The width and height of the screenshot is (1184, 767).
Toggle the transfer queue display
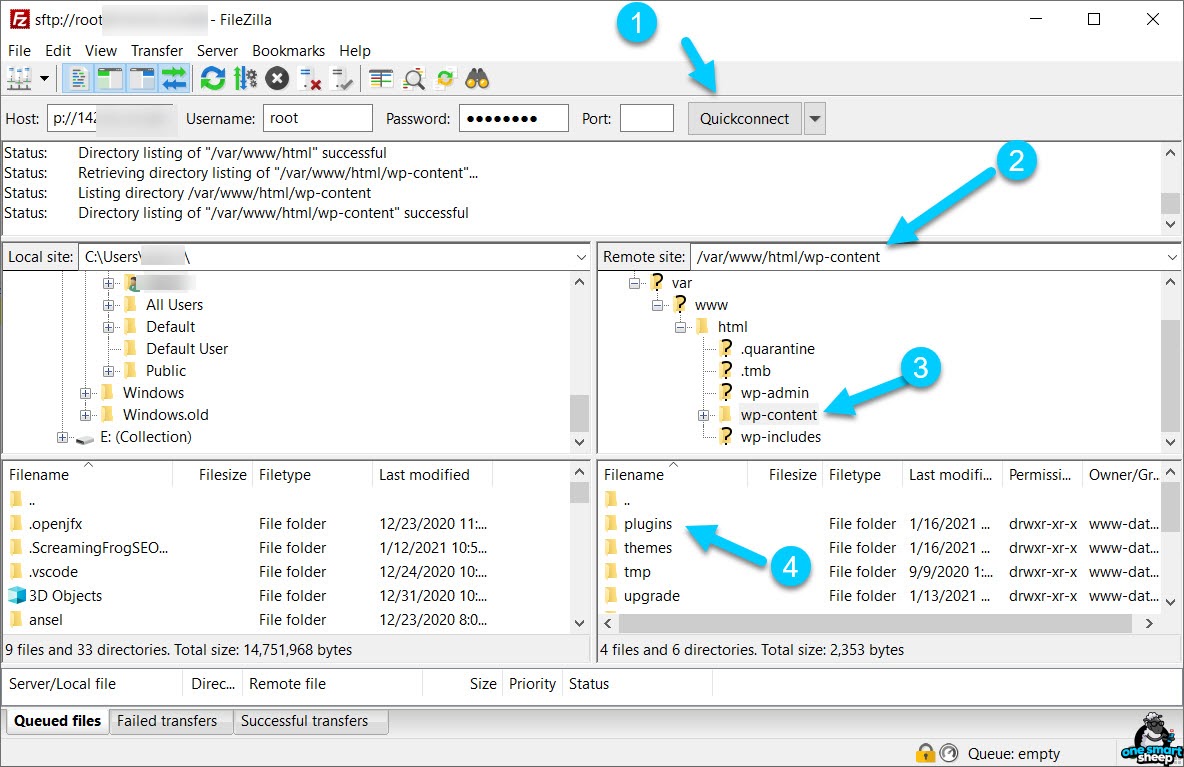174,79
